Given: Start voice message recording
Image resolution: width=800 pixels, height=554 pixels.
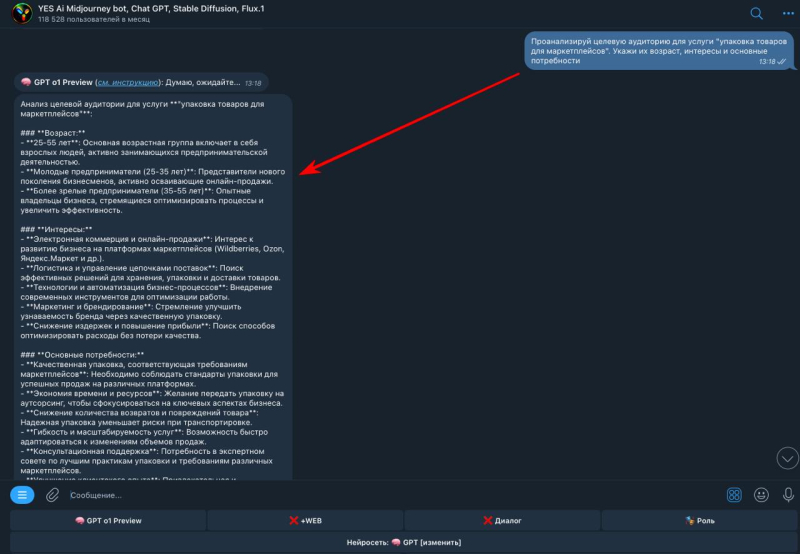Looking at the screenshot, I should point(786,494).
